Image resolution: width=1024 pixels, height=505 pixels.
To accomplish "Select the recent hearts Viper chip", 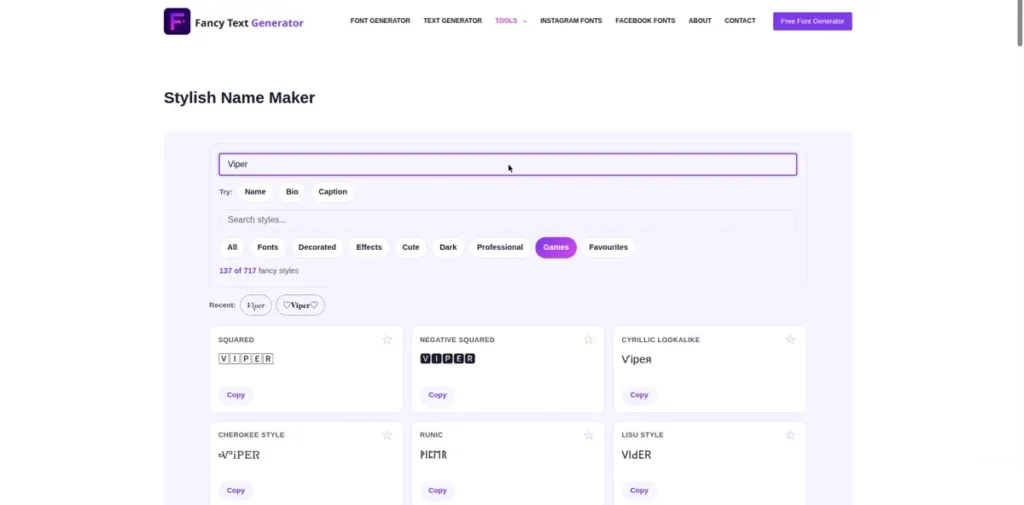I will [x=300, y=305].
